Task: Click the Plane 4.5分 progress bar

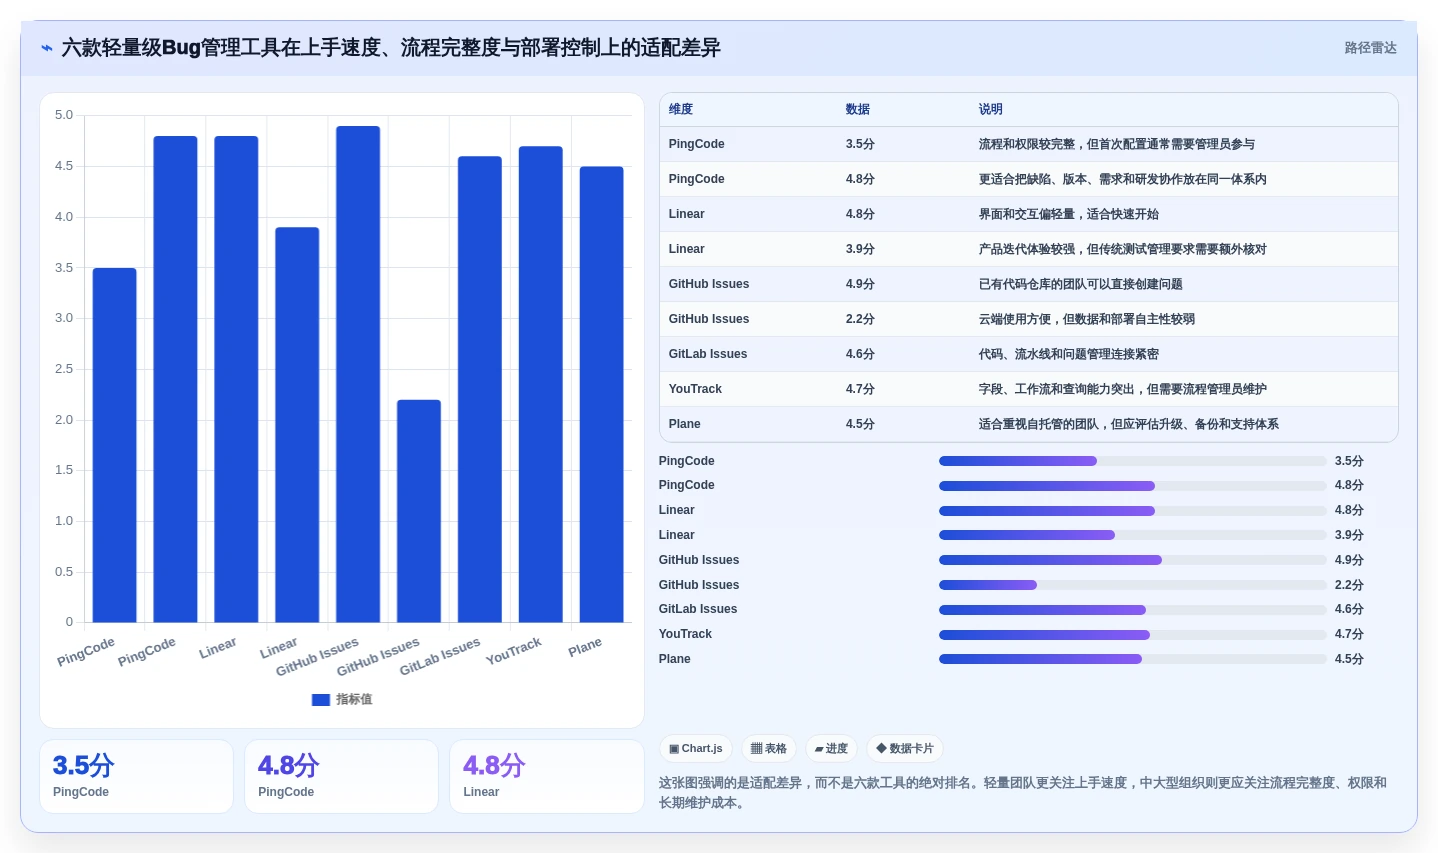Action: coord(1133,659)
